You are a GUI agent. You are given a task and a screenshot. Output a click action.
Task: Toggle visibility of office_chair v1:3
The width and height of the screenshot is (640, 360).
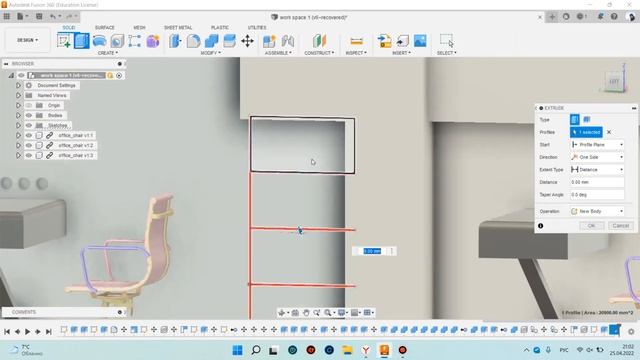coord(29,155)
